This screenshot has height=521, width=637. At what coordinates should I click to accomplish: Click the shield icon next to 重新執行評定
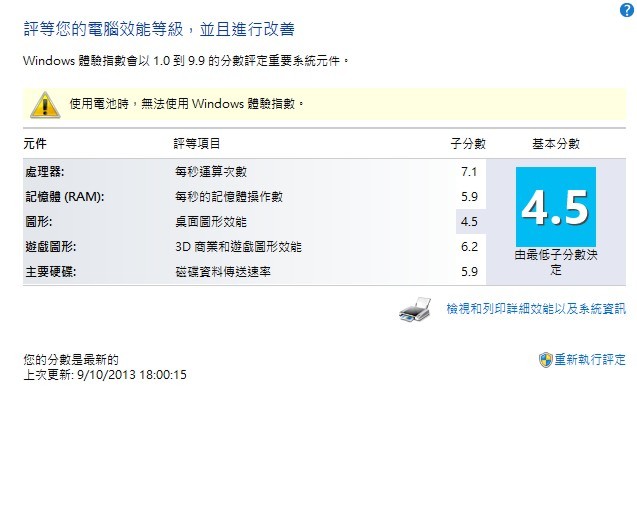pos(545,360)
